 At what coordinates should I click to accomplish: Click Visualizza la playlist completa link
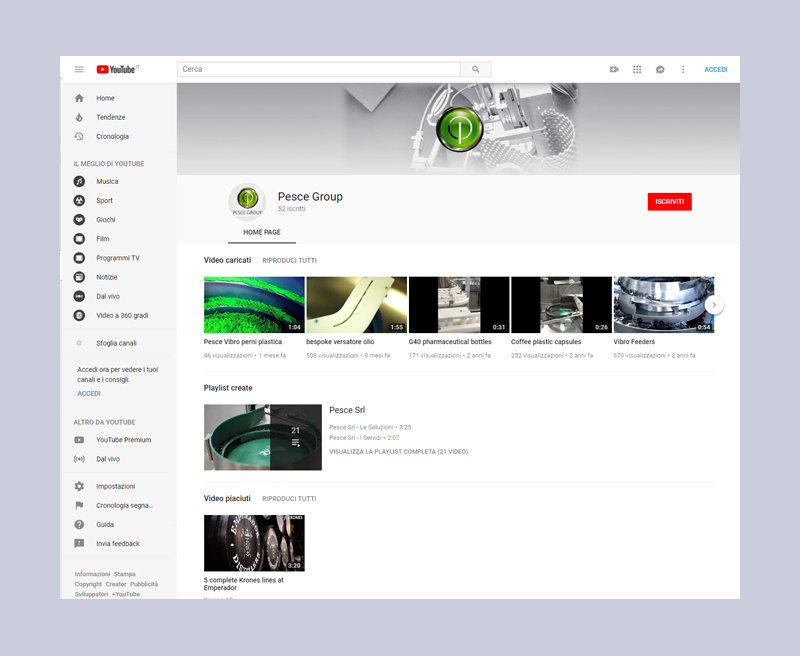point(398,451)
